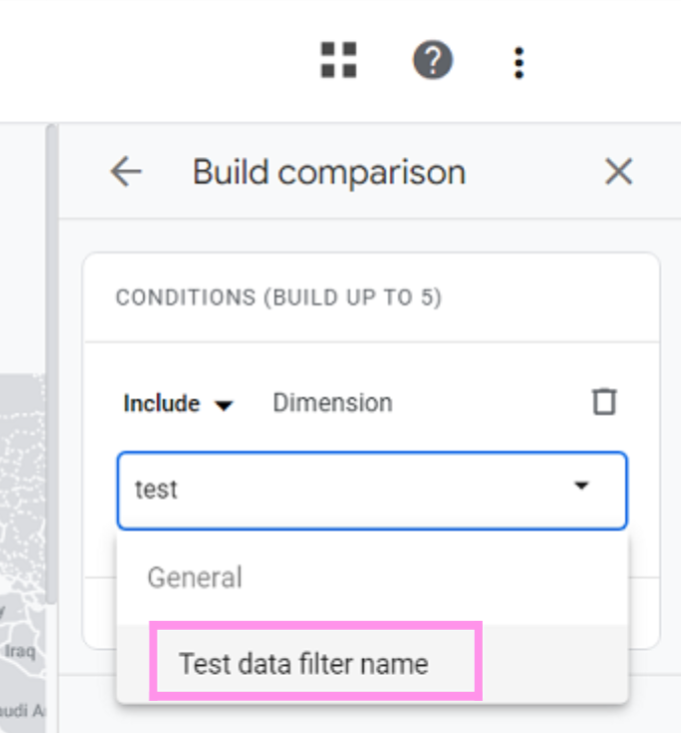Click the General group header
The width and height of the screenshot is (681, 733).
point(195,578)
